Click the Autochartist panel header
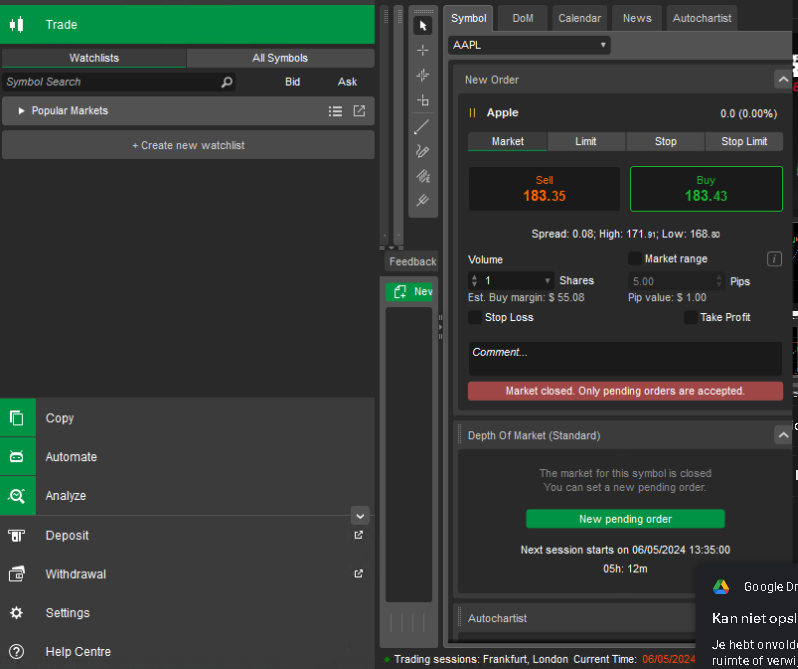This screenshot has height=669, width=798. pos(575,618)
